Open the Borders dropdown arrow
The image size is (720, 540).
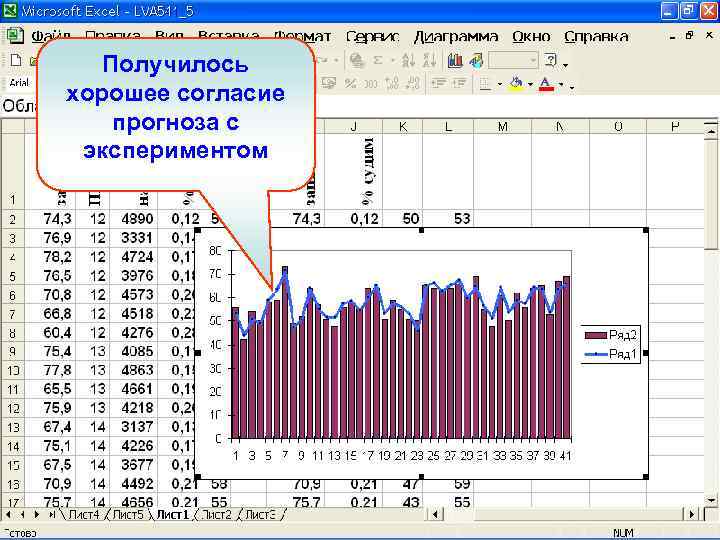500,84
